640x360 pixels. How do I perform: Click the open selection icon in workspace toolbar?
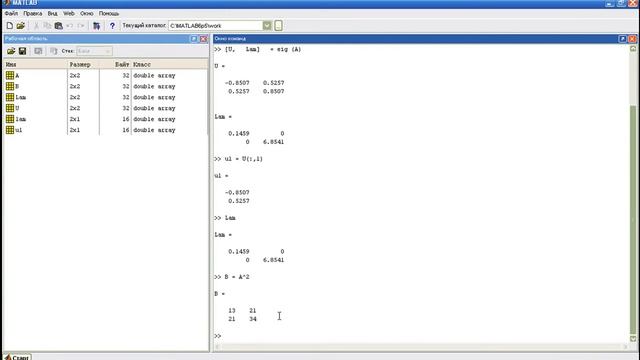click(38, 51)
